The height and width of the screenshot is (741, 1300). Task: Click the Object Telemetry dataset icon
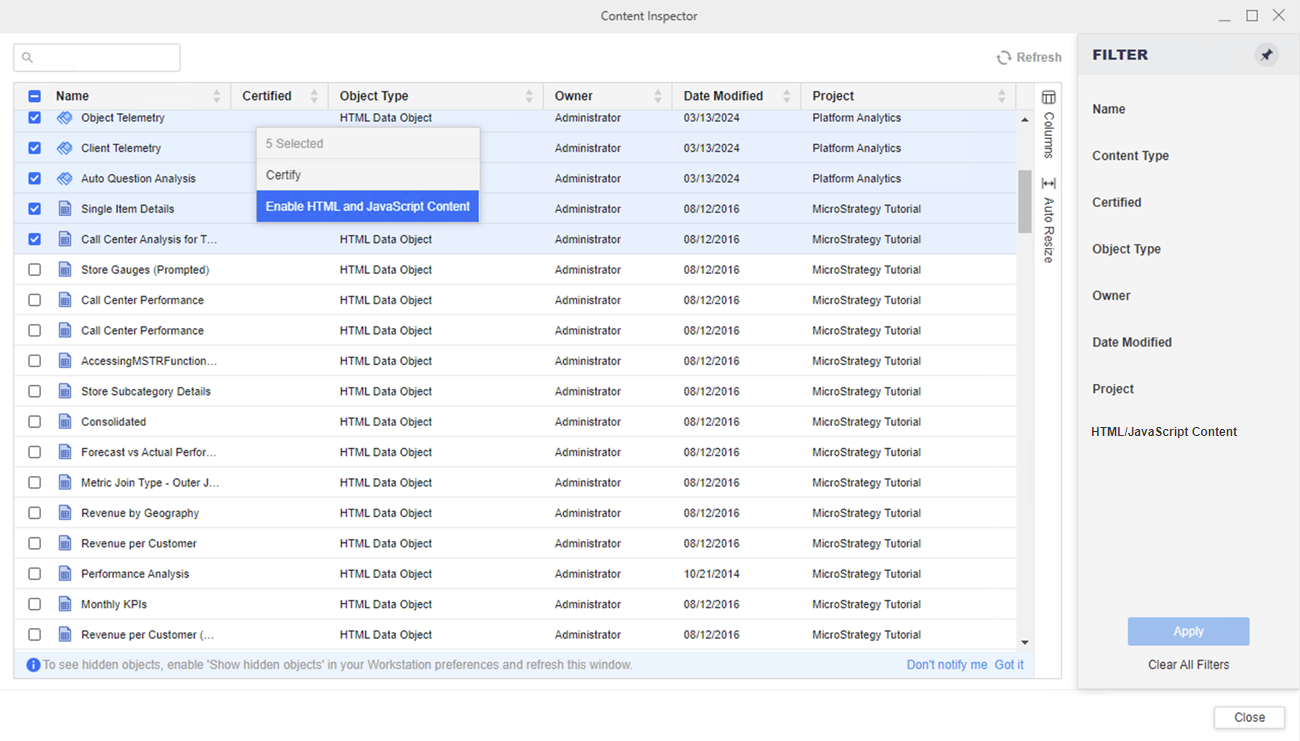click(x=65, y=118)
